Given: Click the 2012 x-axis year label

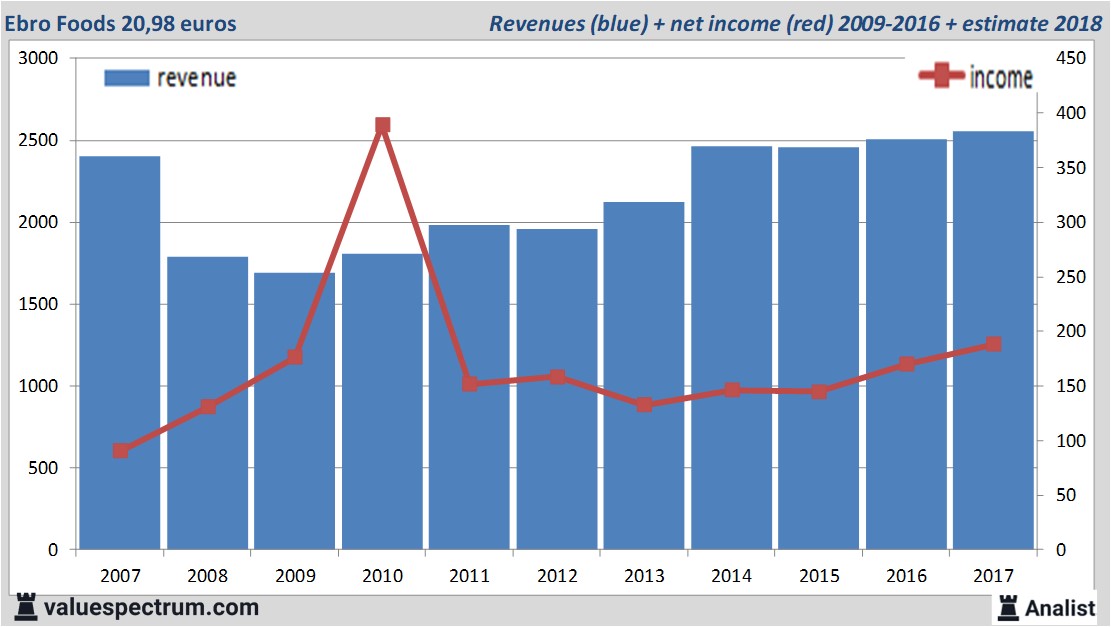Looking at the screenshot, I should [x=557, y=576].
